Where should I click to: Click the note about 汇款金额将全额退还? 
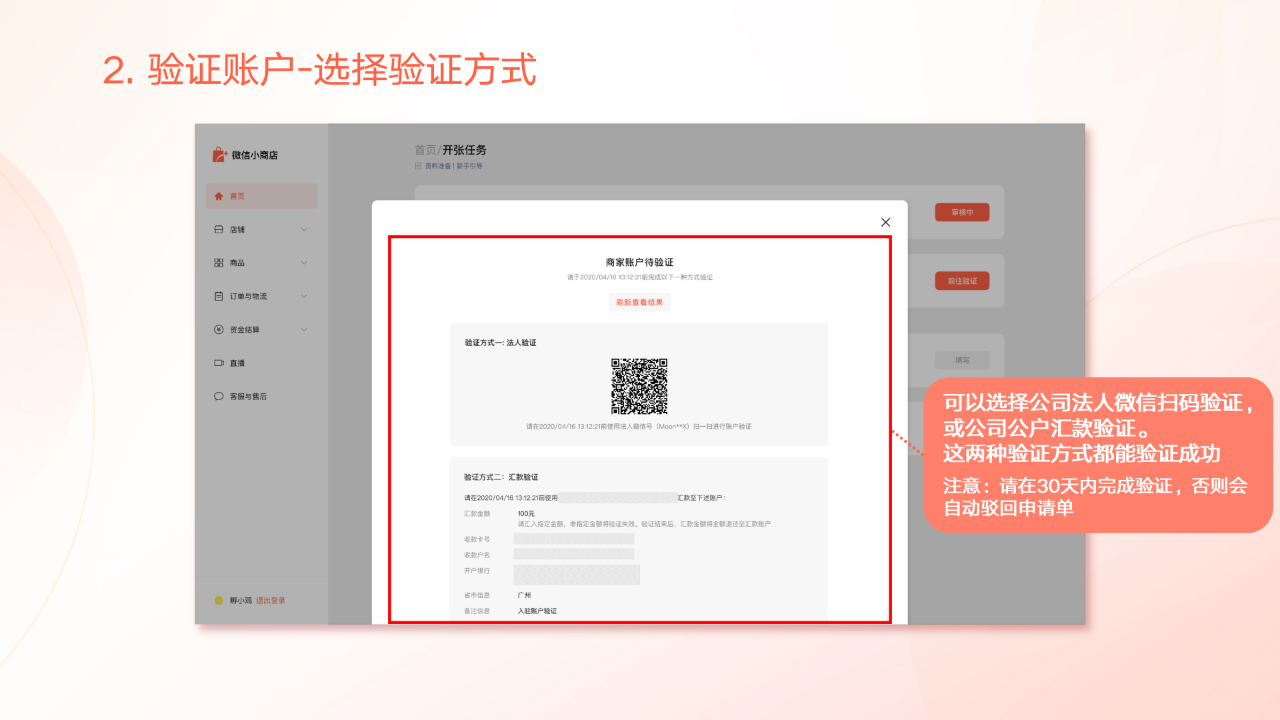click(x=644, y=524)
